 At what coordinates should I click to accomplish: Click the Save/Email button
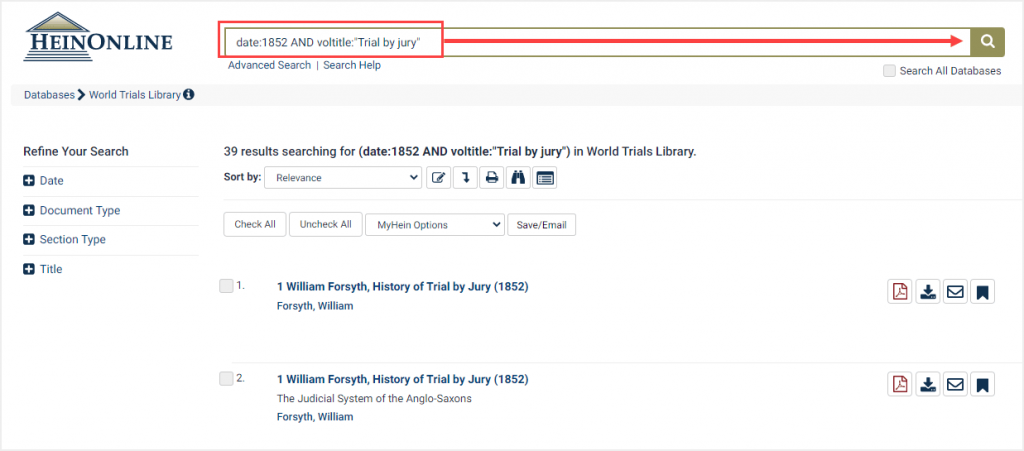pos(541,225)
